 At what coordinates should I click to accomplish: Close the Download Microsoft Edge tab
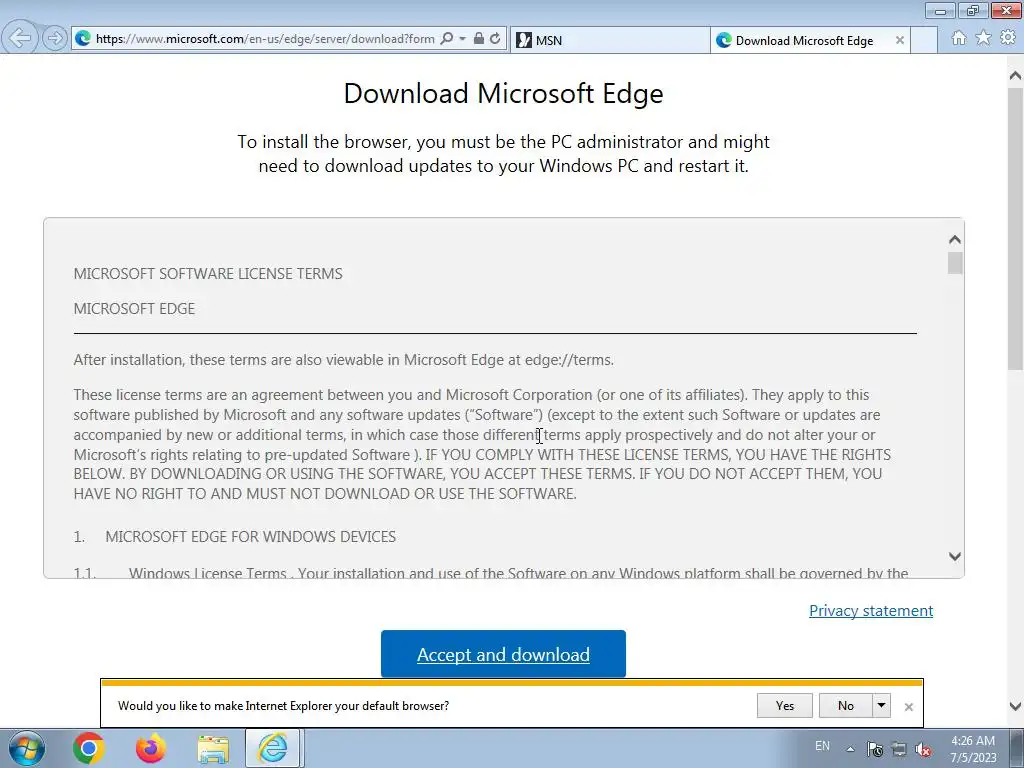(900, 40)
